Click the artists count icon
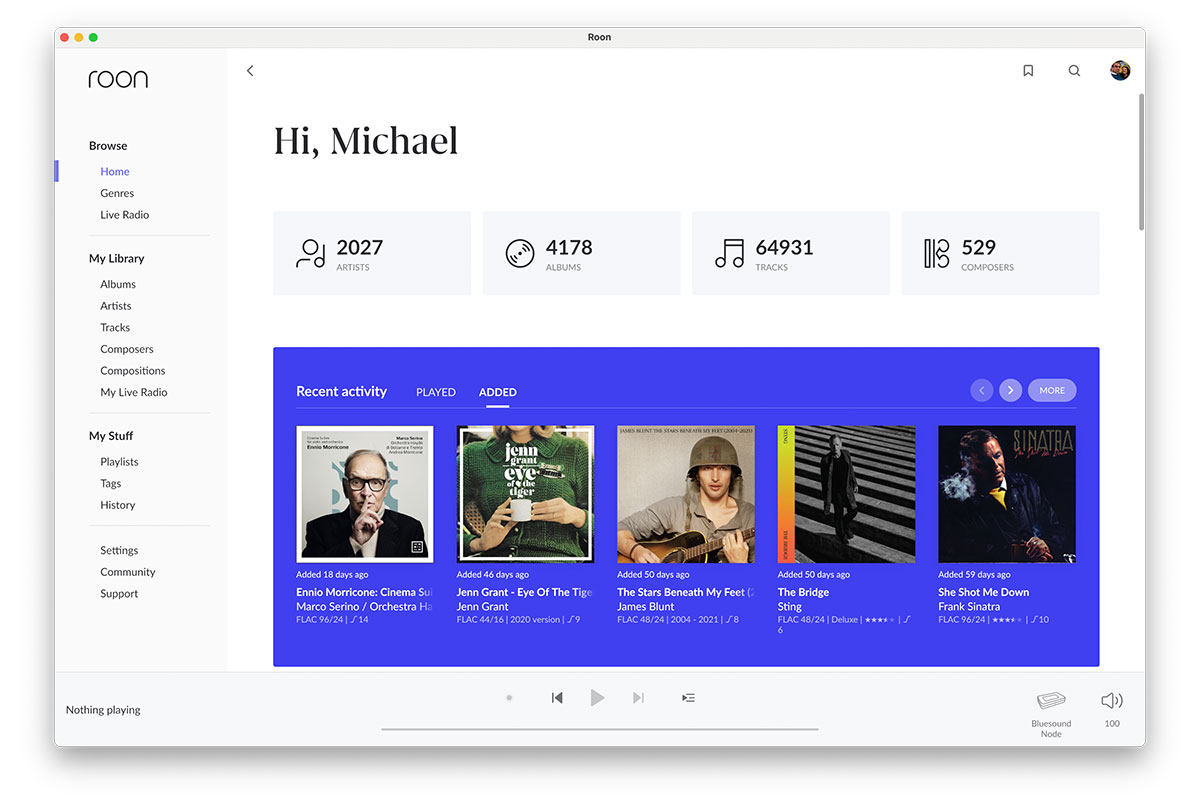This screenshot has height=800, width=1200. (310, 253)
